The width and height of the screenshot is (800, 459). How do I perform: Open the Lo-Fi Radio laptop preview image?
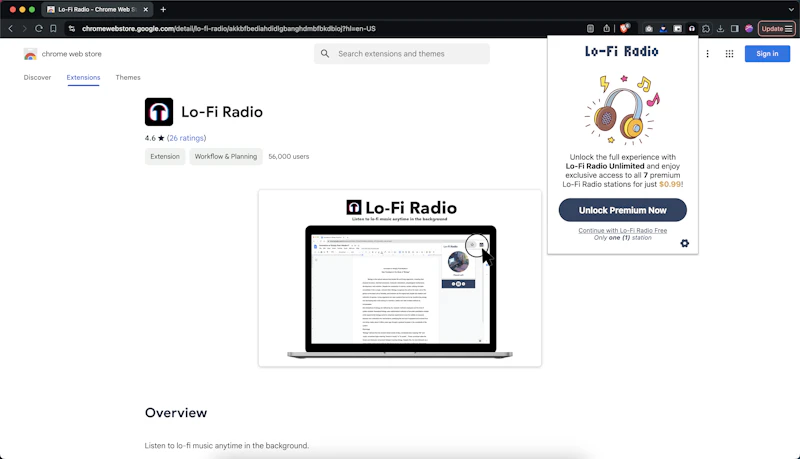[x=399, y=278]
